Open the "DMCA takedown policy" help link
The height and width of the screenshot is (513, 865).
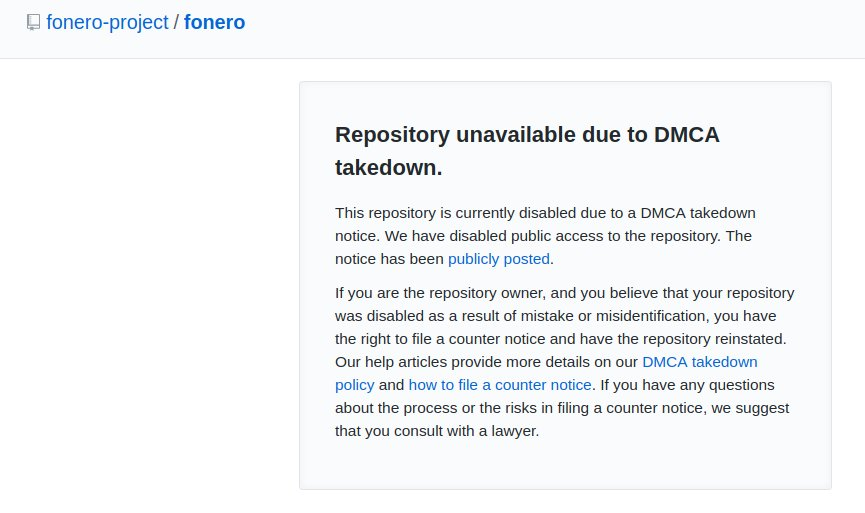(x=699, y=362)
